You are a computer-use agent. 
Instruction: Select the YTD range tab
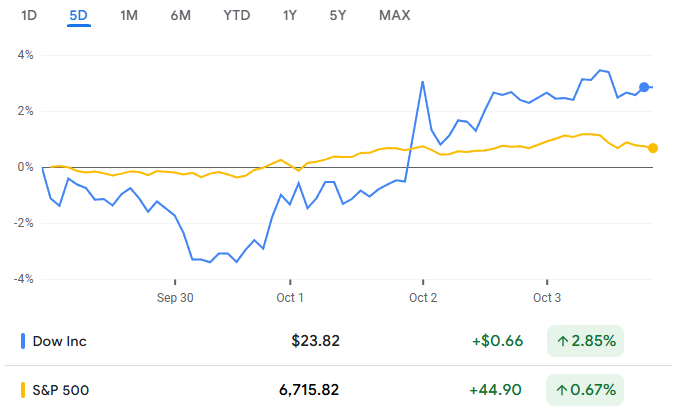click(x=237, y=15)
